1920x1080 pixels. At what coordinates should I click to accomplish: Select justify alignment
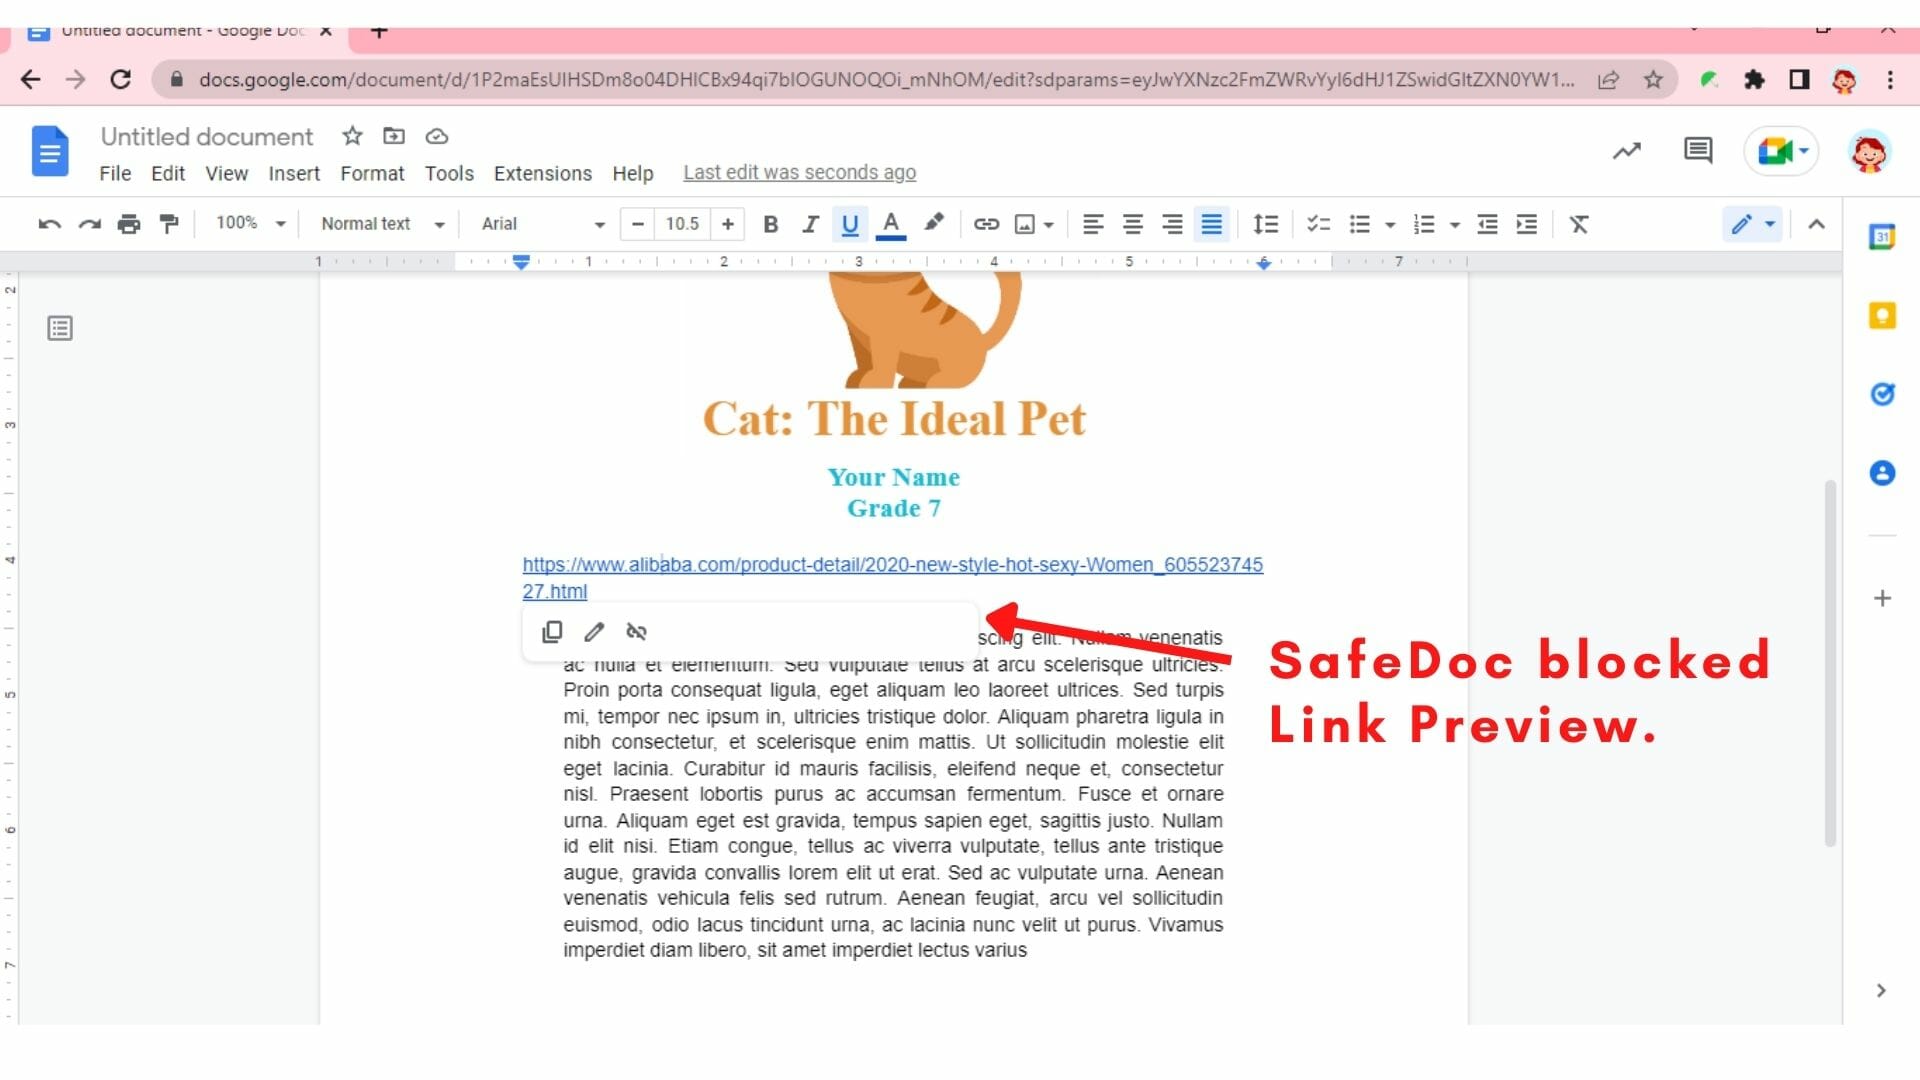coord(1211,224)
